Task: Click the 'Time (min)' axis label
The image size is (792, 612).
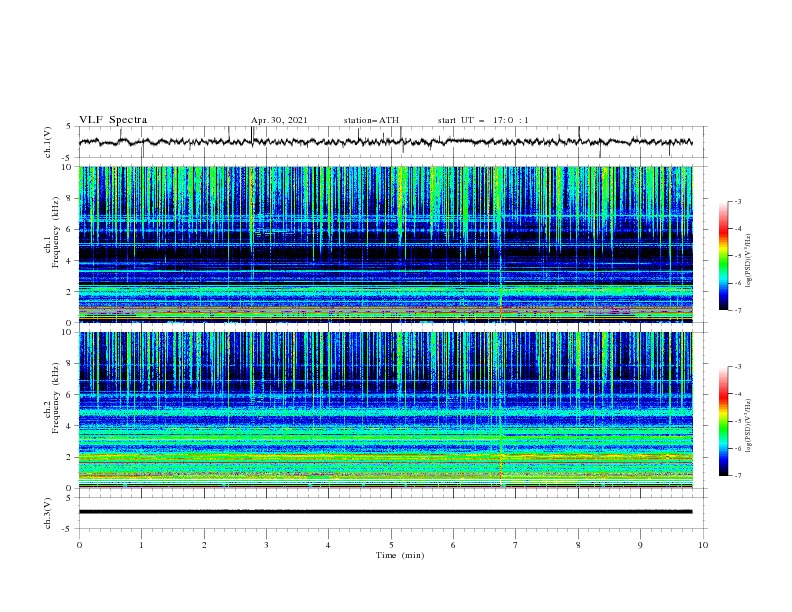Action: (400, 555)
